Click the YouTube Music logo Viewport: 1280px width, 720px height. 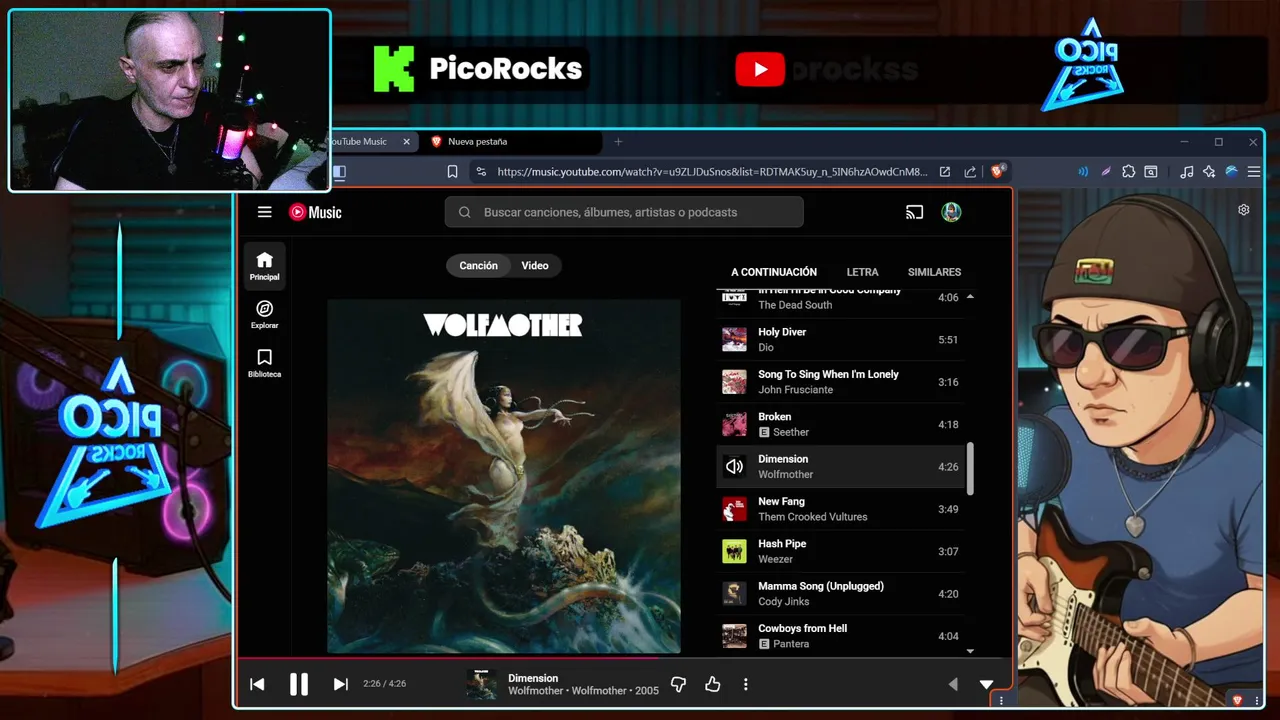pos(315,212)
